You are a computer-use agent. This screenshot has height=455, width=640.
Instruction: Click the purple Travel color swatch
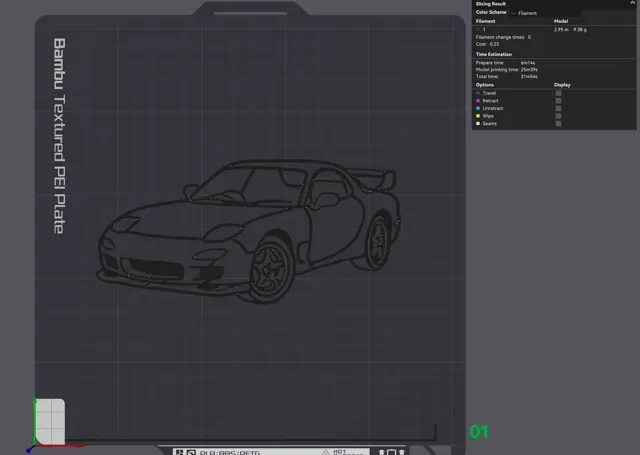click(478, 93)
